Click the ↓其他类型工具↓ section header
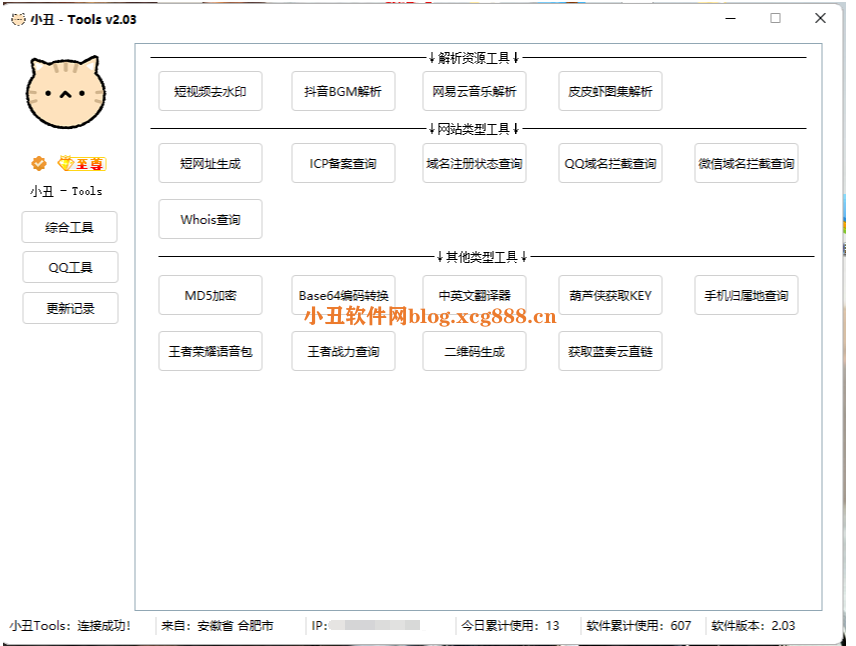856x646 pixels. tap(482, 257)
